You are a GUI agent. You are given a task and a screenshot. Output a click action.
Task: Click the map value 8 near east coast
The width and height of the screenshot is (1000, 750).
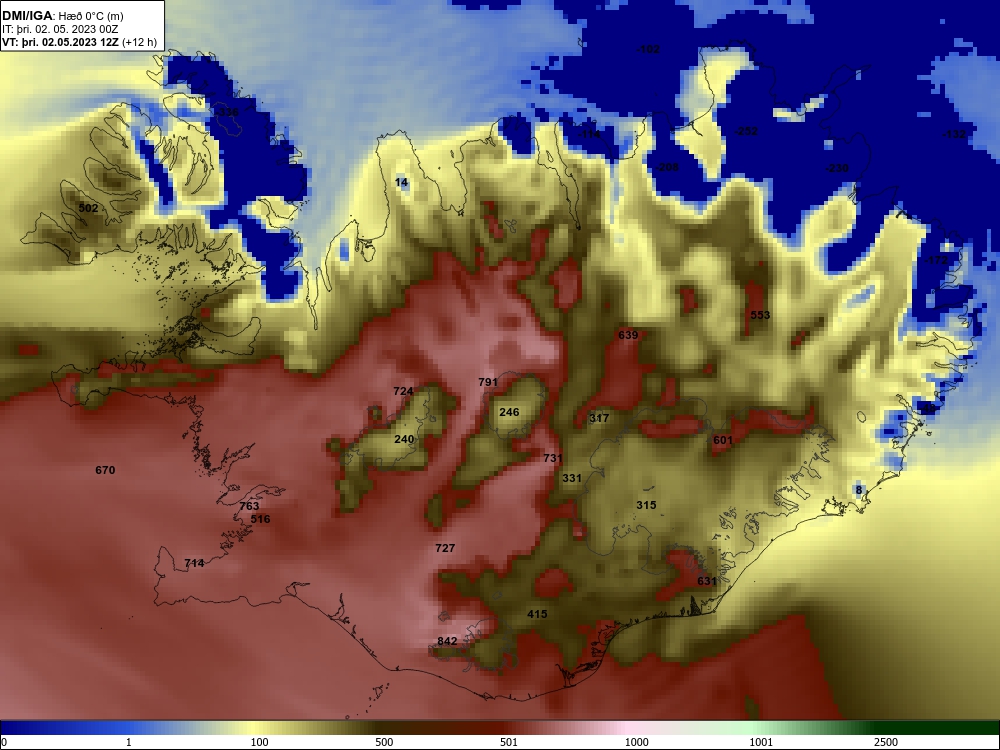tap(858, 490)
